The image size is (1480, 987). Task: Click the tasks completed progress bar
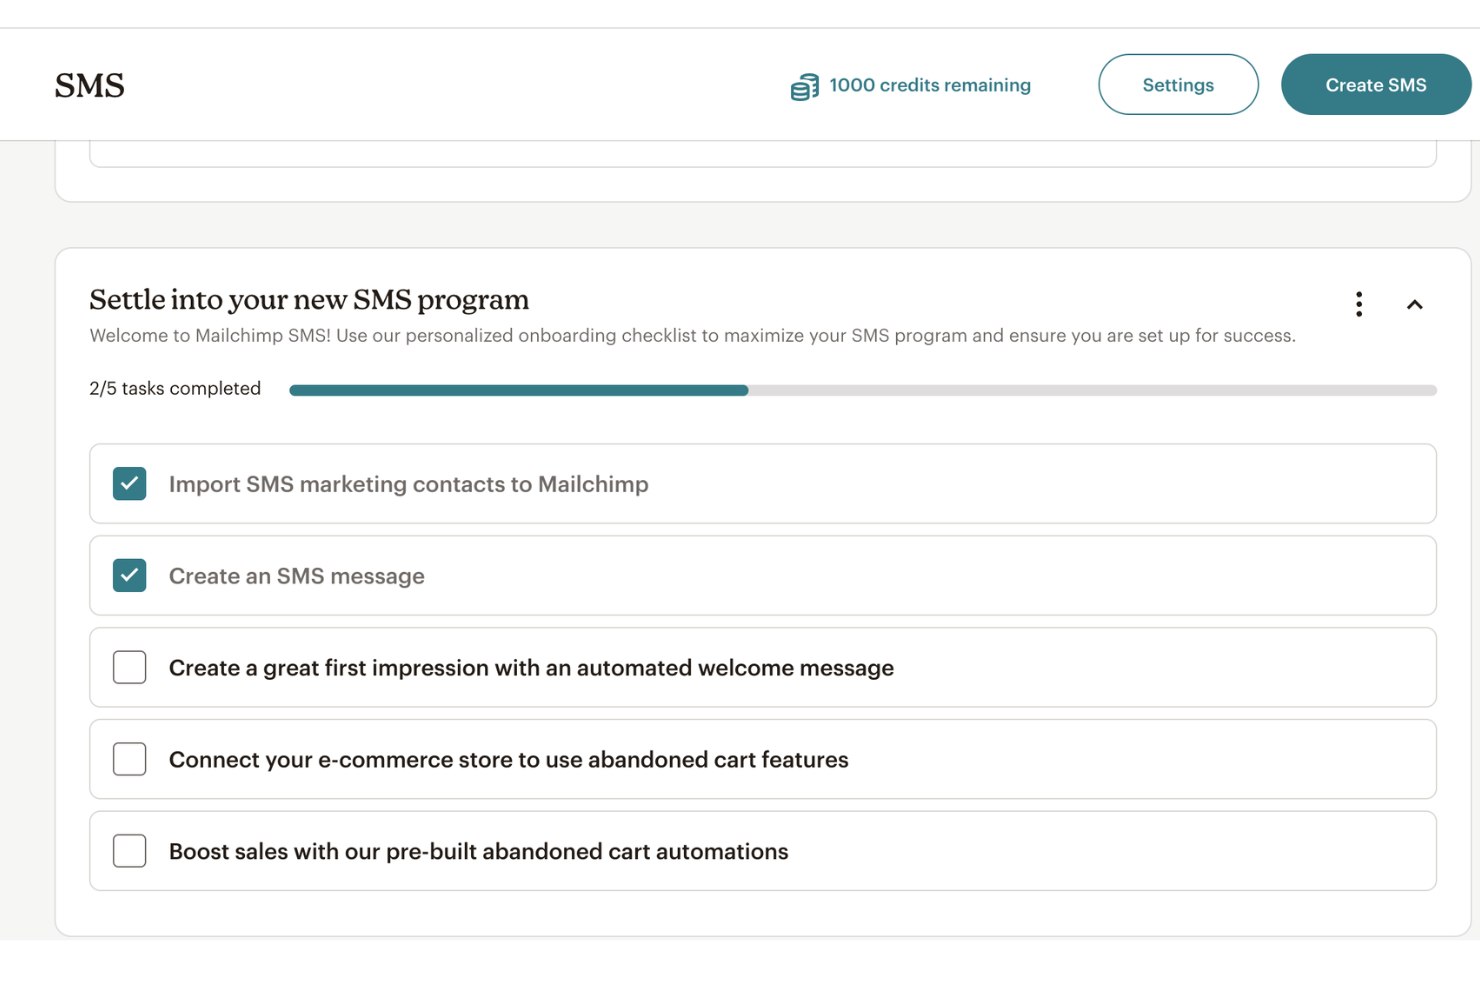(x=860, y=389)
